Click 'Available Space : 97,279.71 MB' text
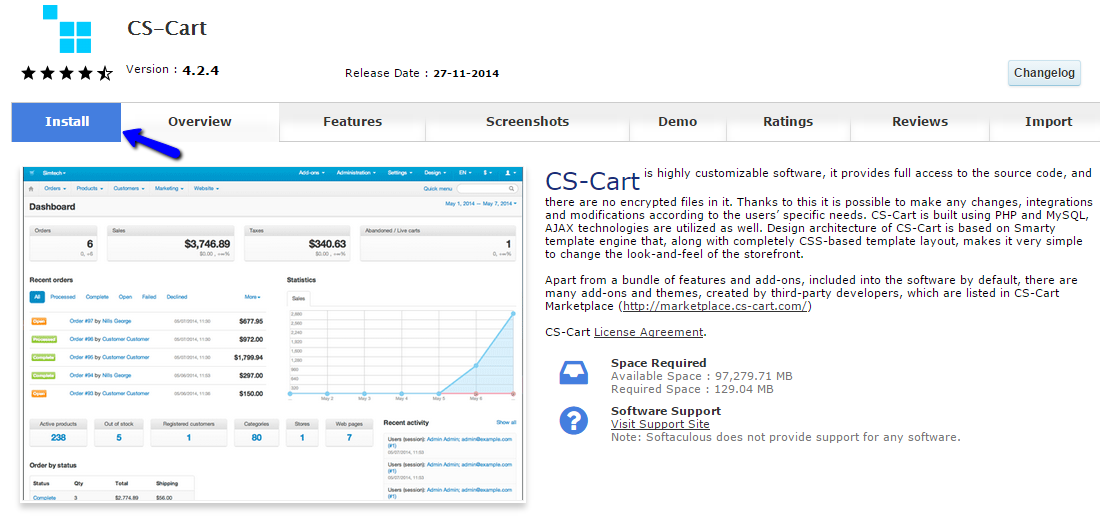This screenshot has width=1100, height=517. (702, 376)
